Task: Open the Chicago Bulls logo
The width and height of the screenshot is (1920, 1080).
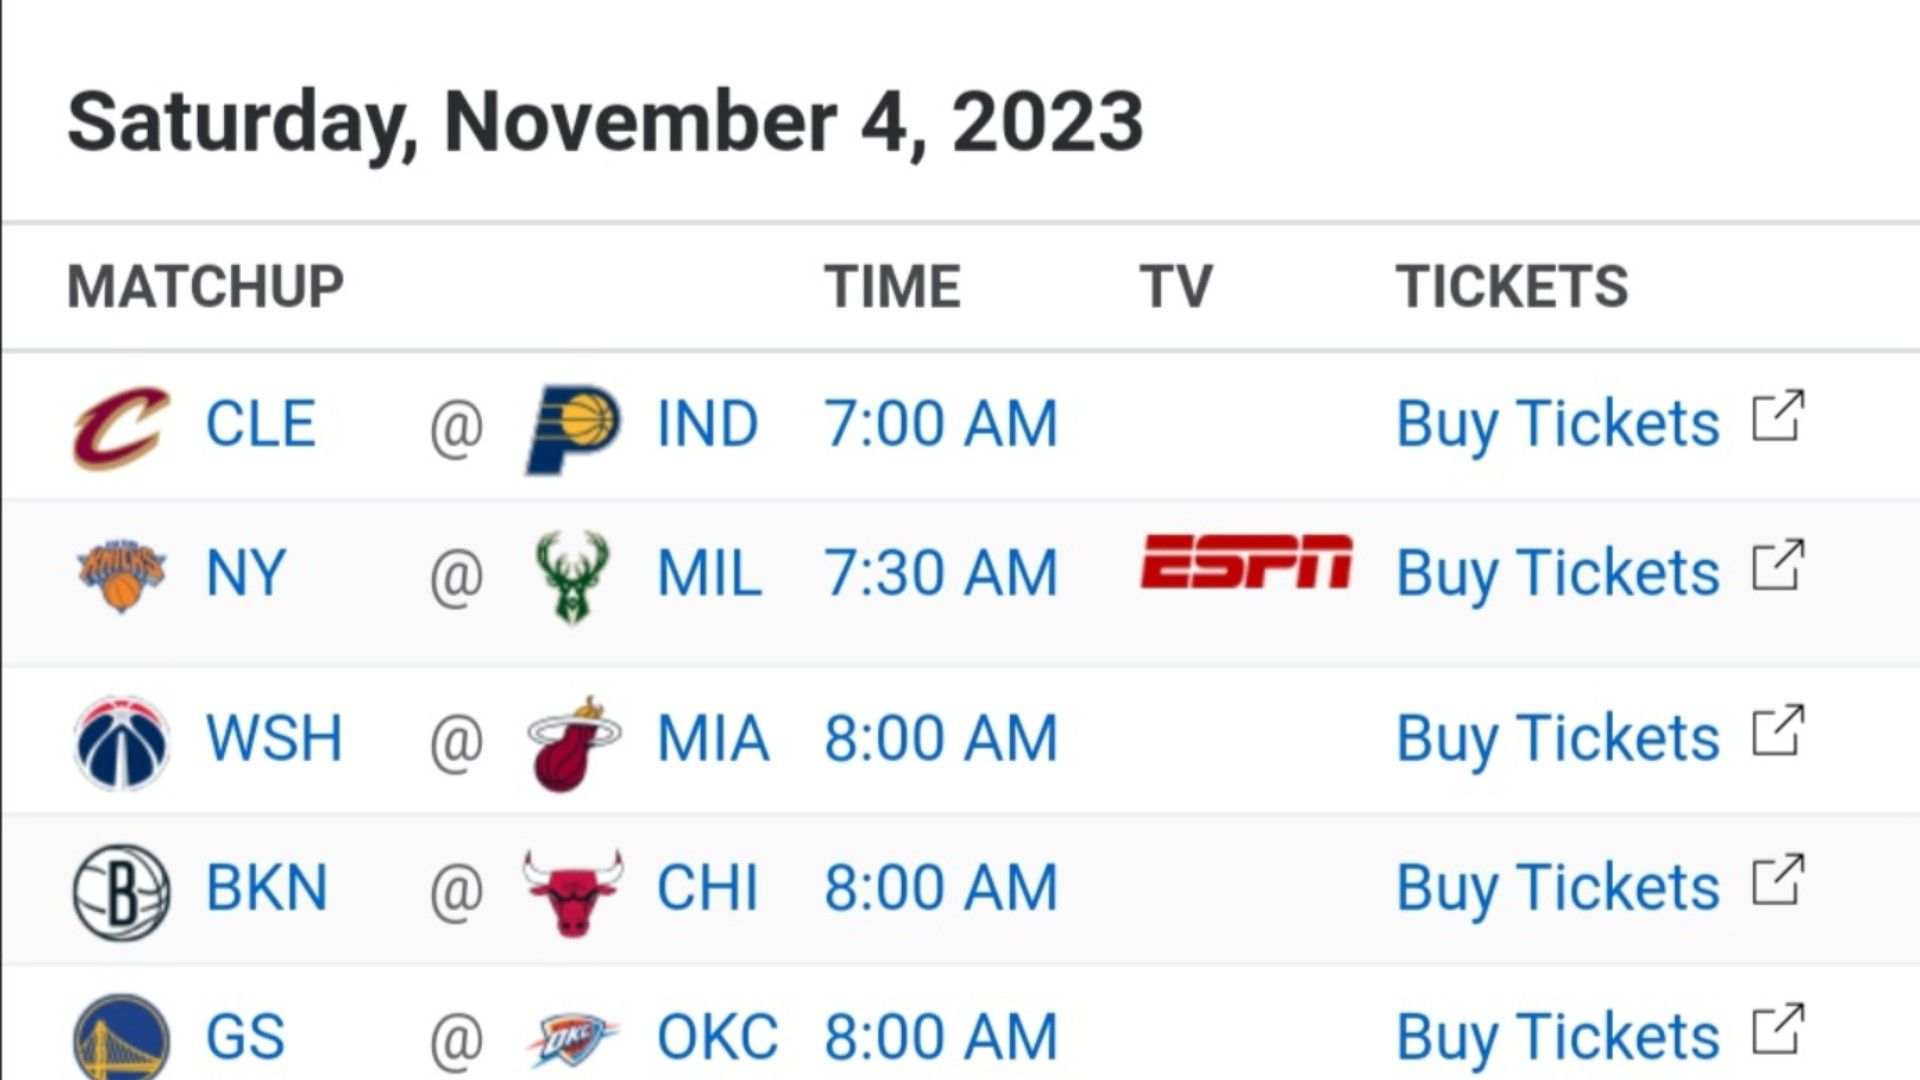Action: tap(573, 893)
